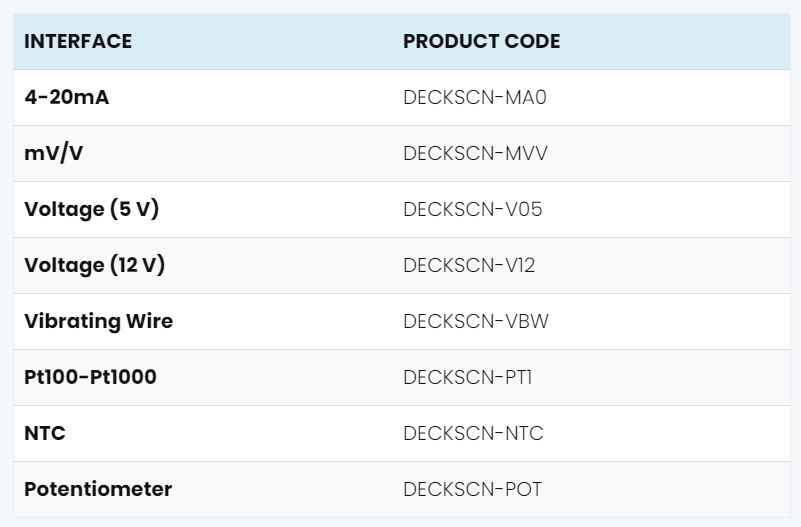Click product code DECKSCN-VBW
The image size is (801, 527).
coord(476,321)
